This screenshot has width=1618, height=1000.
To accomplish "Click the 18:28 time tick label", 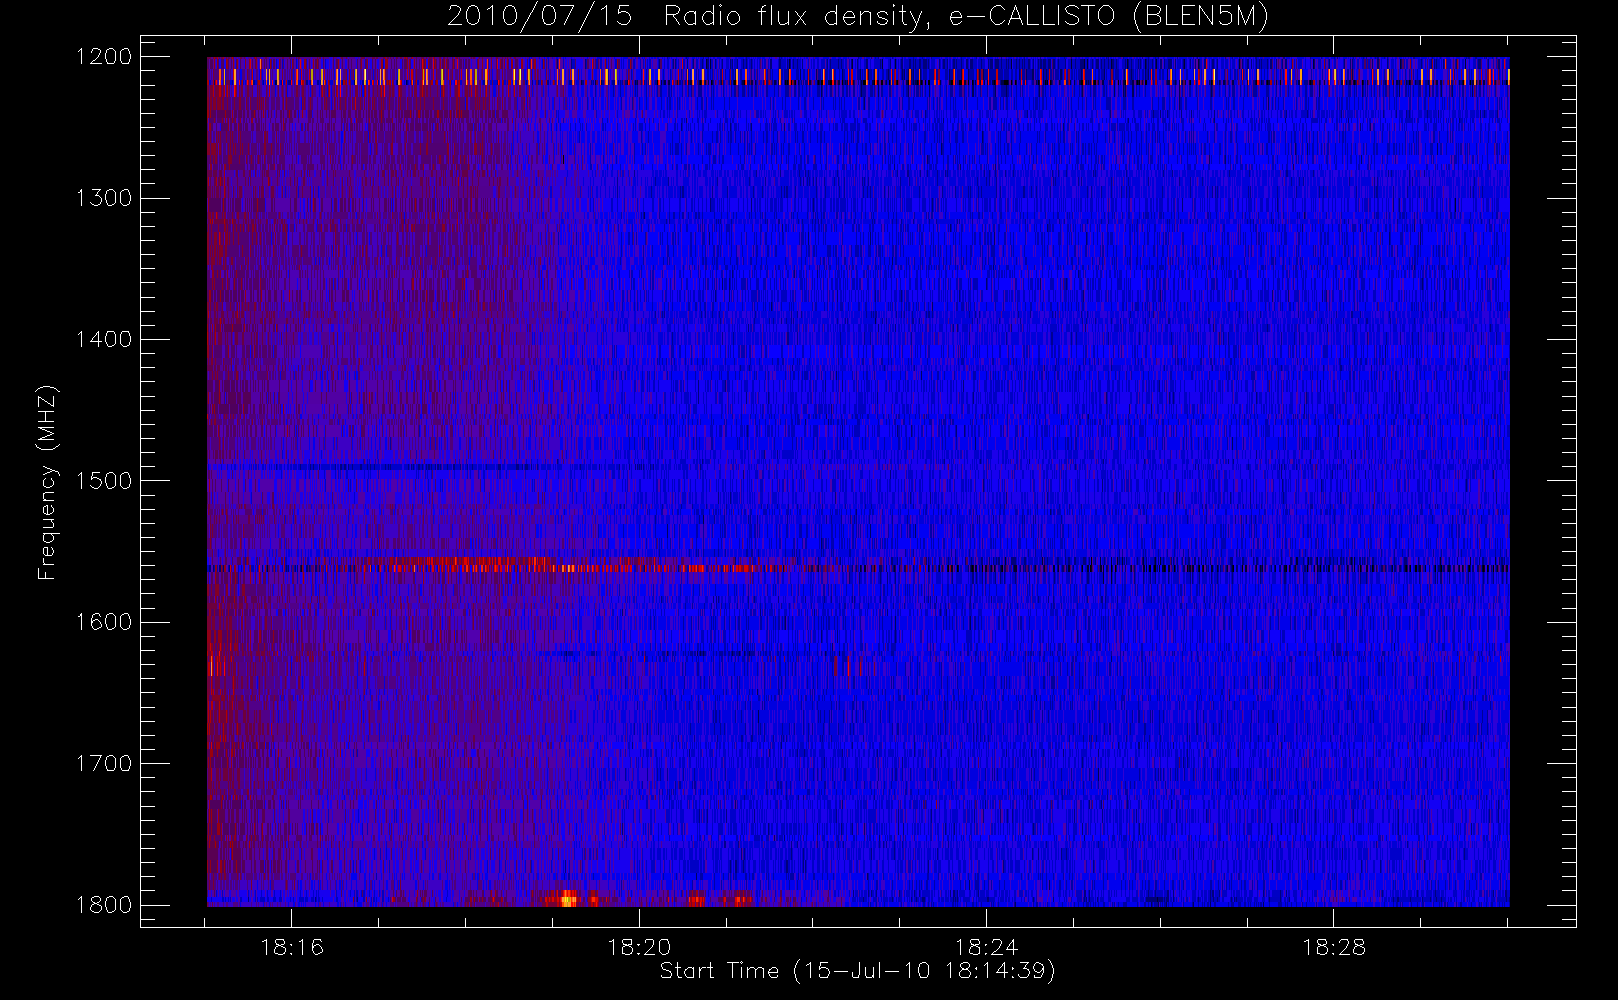I will pos(1334,947).
